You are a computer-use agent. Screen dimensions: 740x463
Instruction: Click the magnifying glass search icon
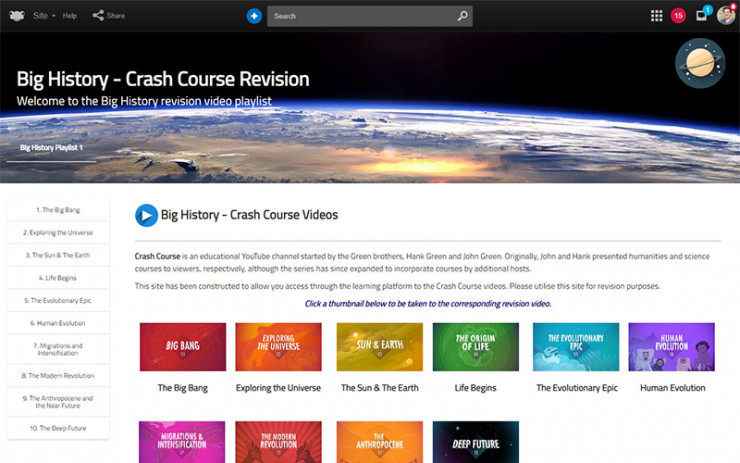[463, 16]
